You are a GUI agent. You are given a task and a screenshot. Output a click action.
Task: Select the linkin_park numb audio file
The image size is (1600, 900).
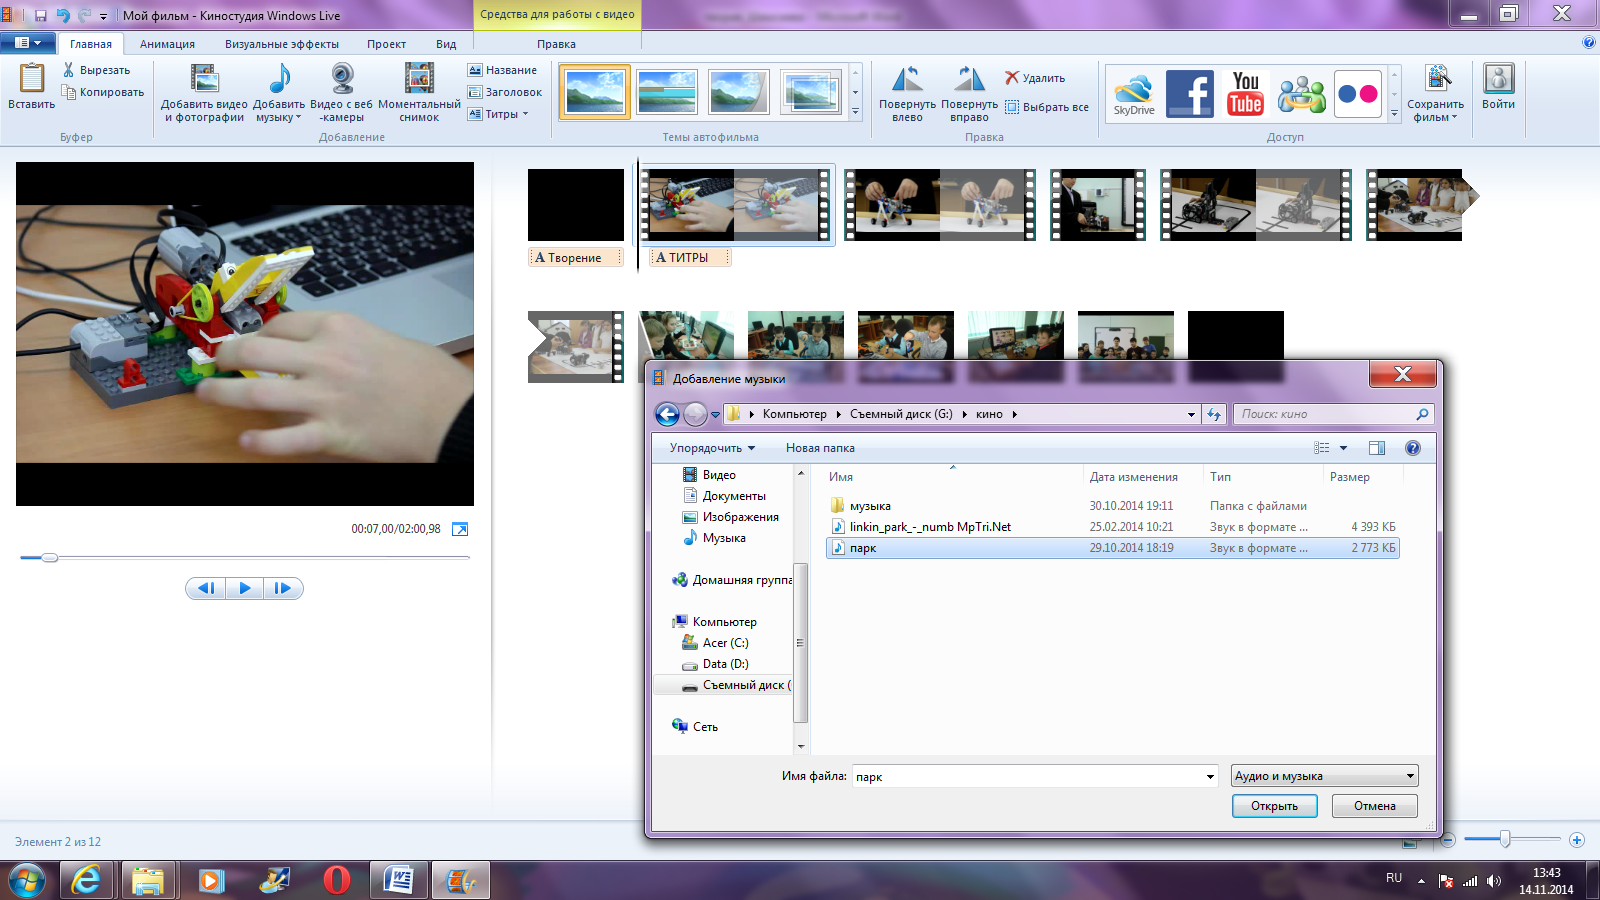click(930, 527)
